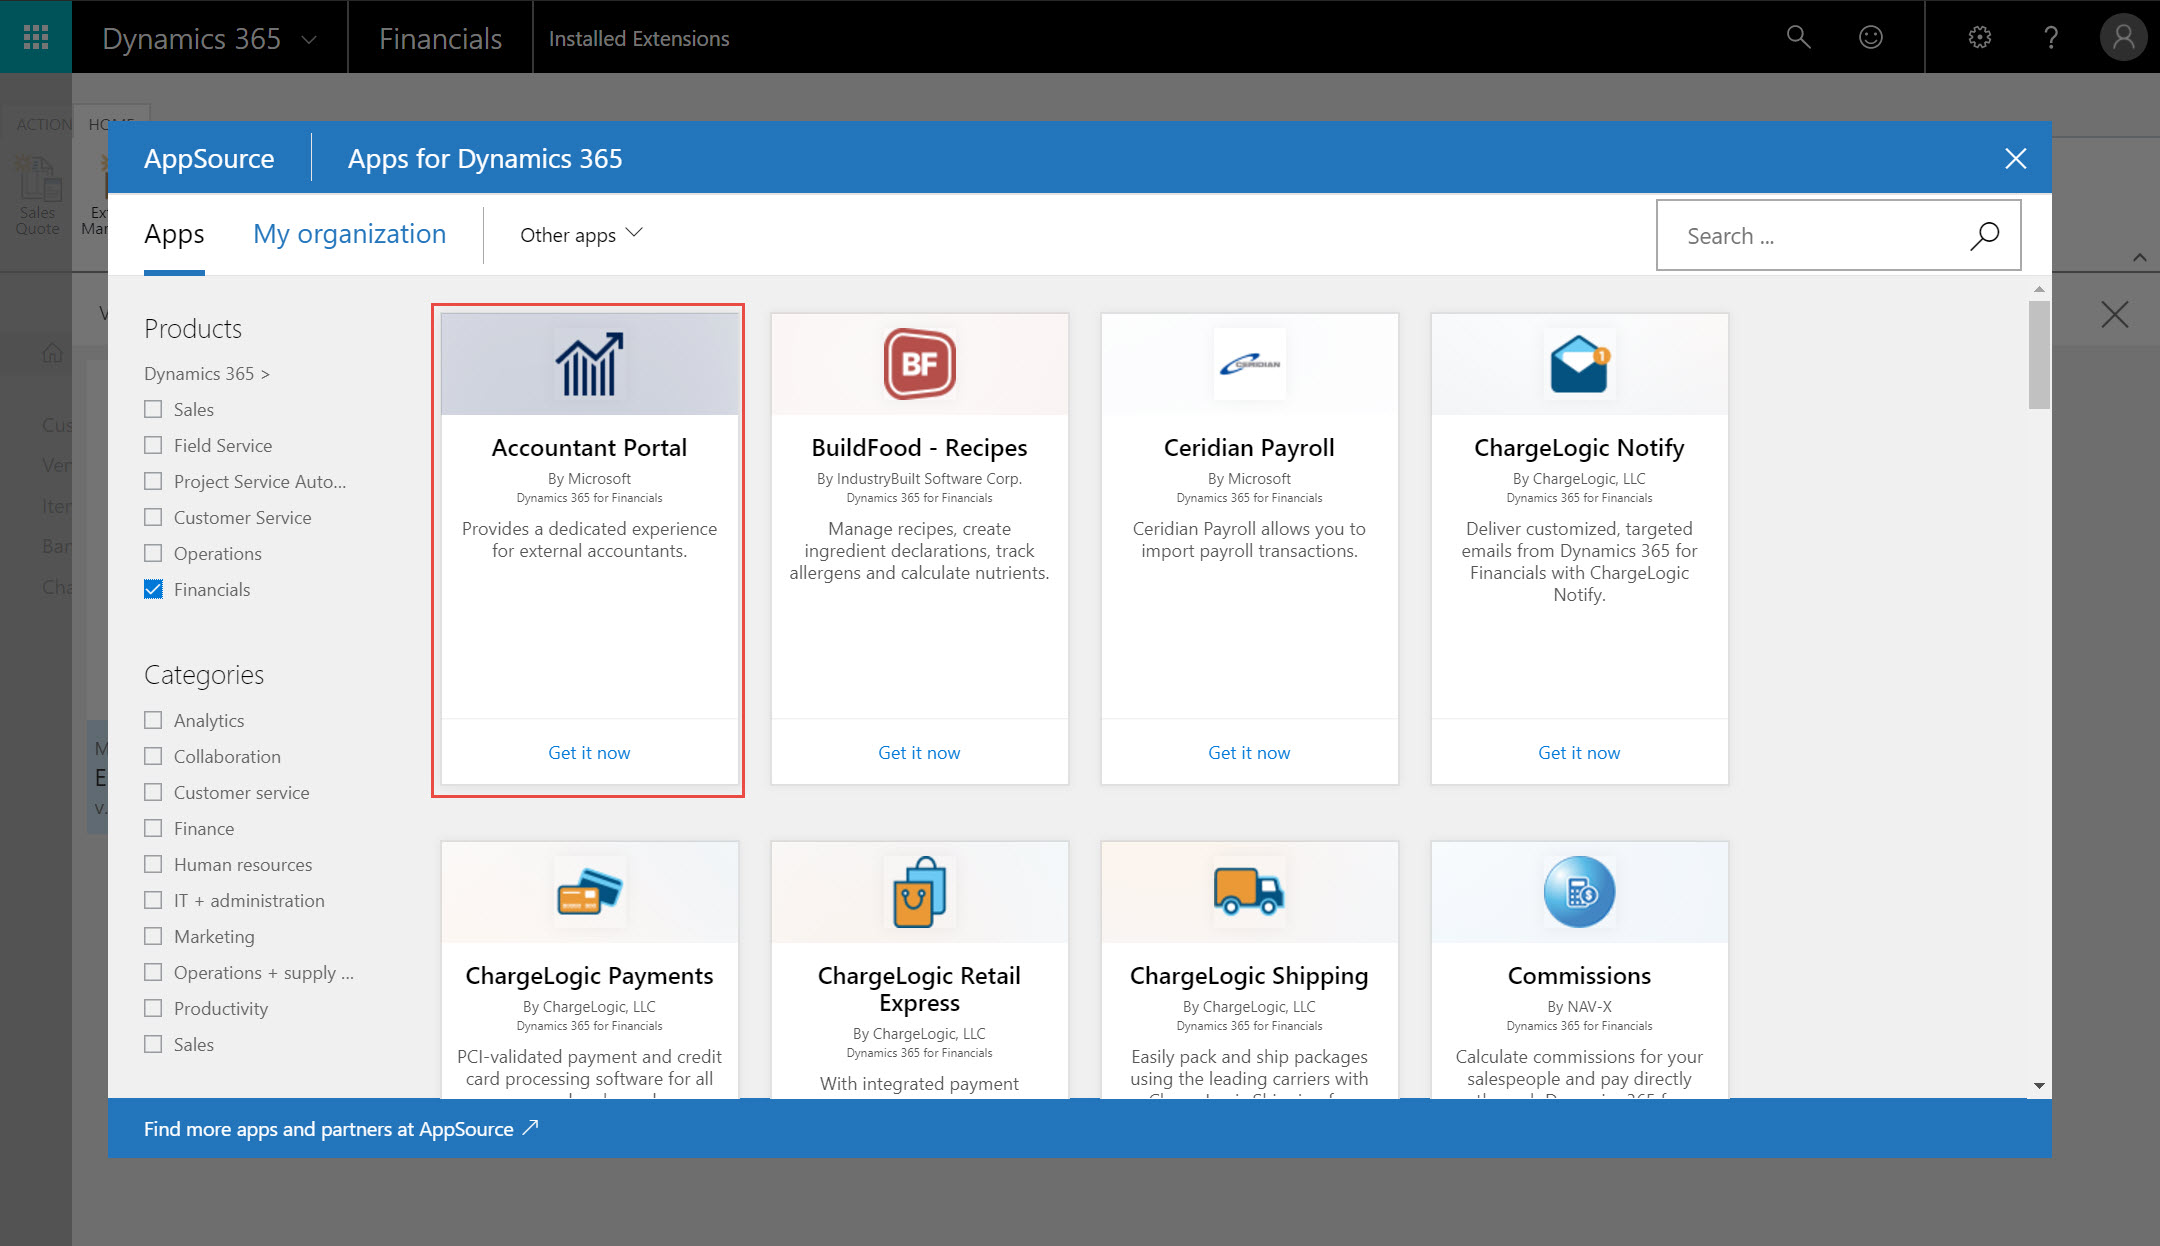Enable the Analytics category checkbox
This screenshot has width=2160, height=1246.
click(x=153, y=720)
